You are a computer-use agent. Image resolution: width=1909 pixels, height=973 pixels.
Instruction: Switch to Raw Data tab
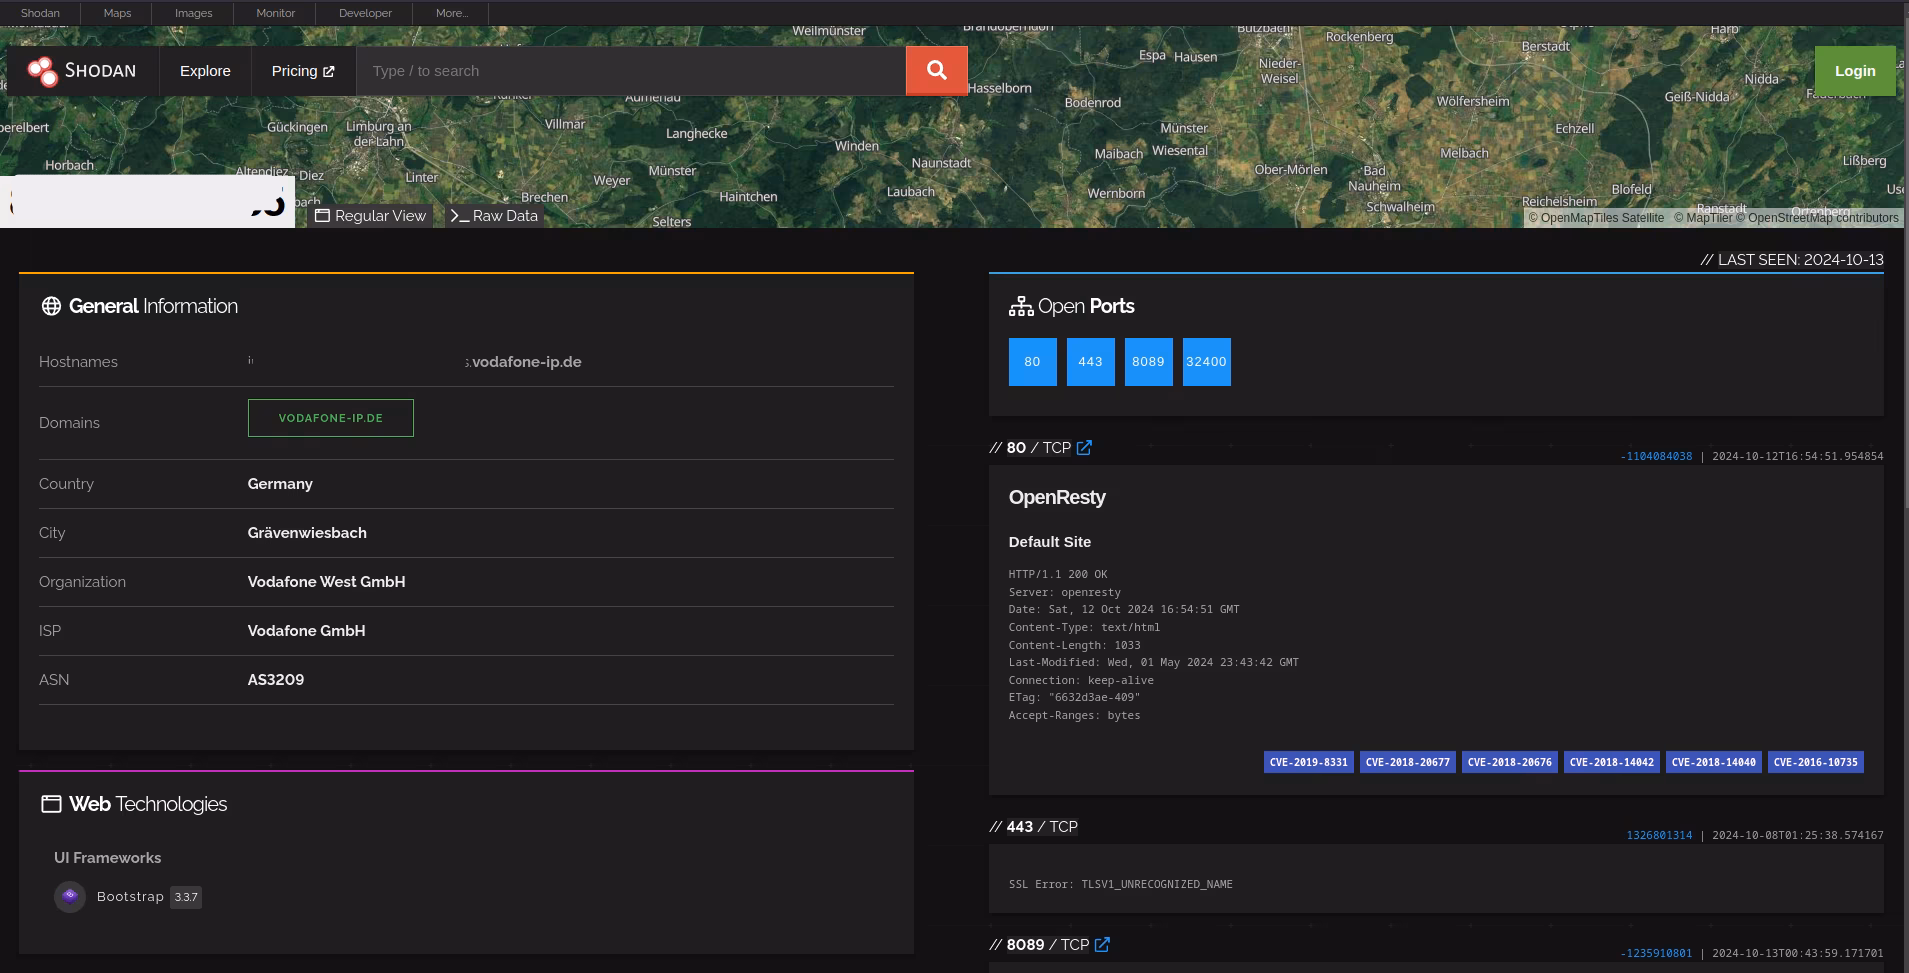[494, 216]
